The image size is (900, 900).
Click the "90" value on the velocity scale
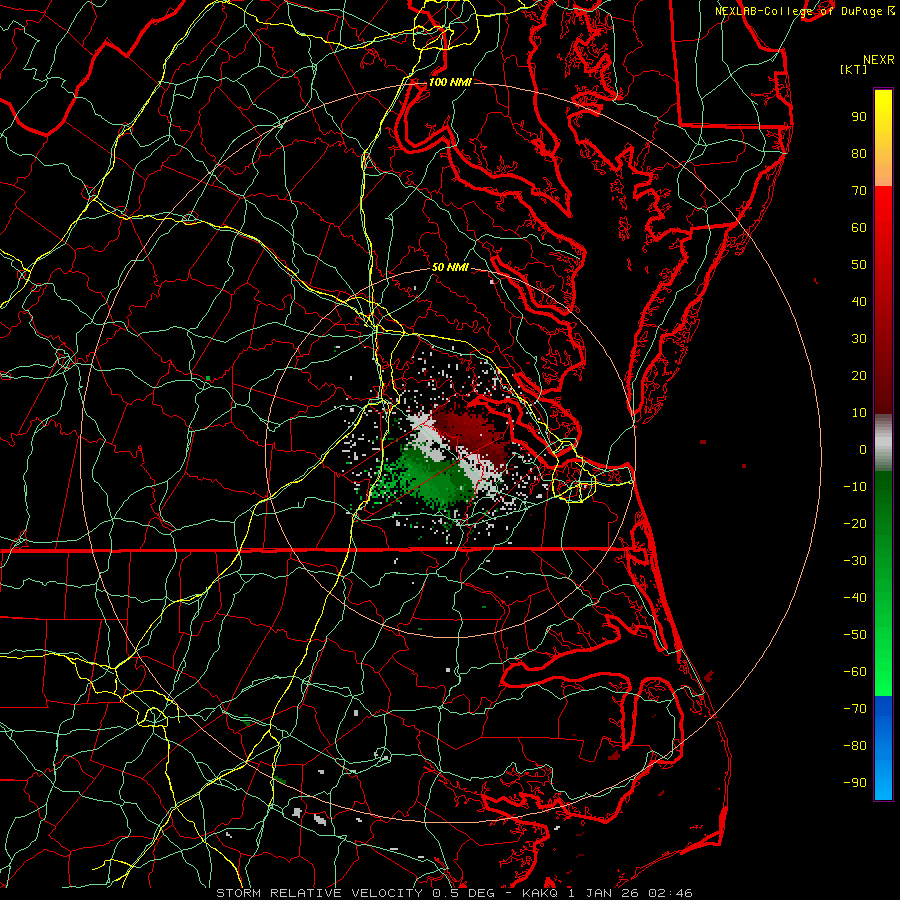coord(859,117)
